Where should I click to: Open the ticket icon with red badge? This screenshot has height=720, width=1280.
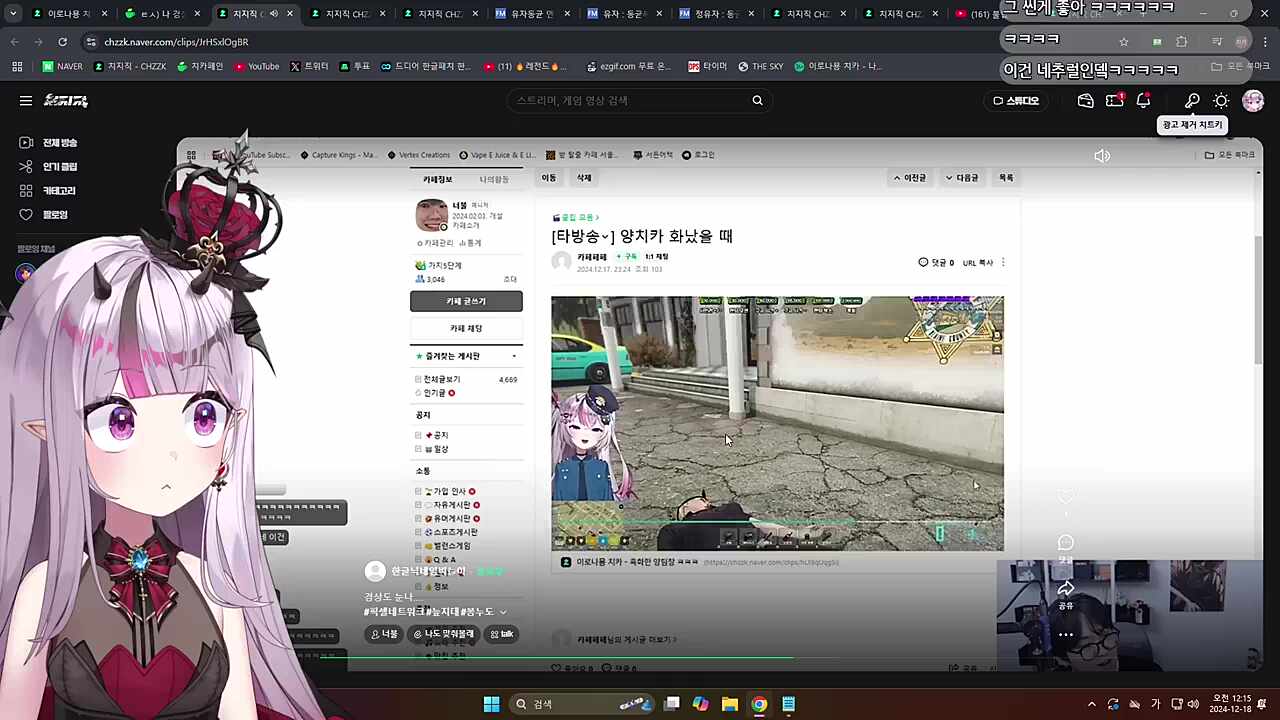click(x=1114, y=101)
